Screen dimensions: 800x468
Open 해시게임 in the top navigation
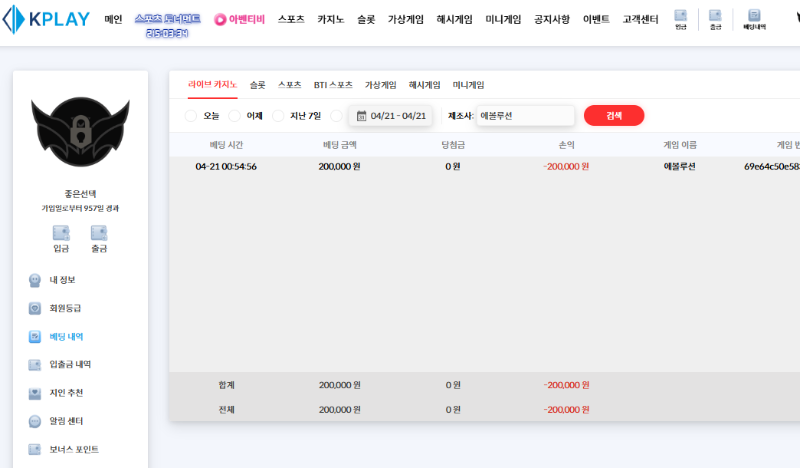pyautogui.click(x=454, y=19)
